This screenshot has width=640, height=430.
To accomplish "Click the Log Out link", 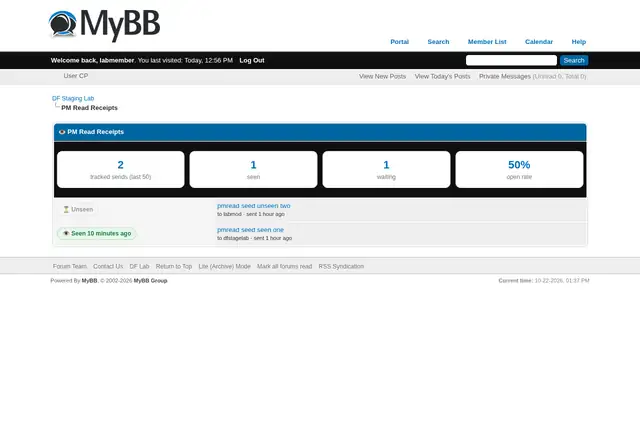I will (x=252, y=60).
